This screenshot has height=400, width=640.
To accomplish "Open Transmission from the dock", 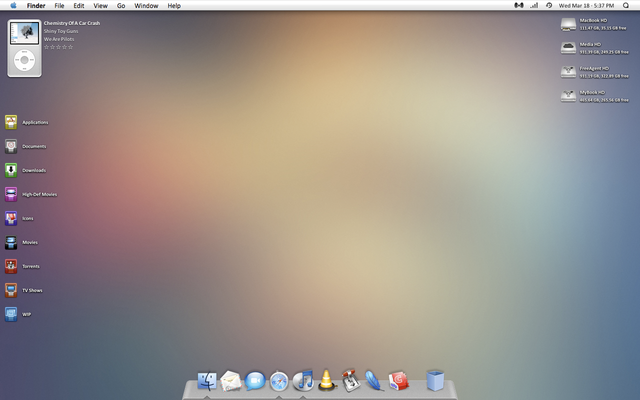I will click(x=351, y=380).
